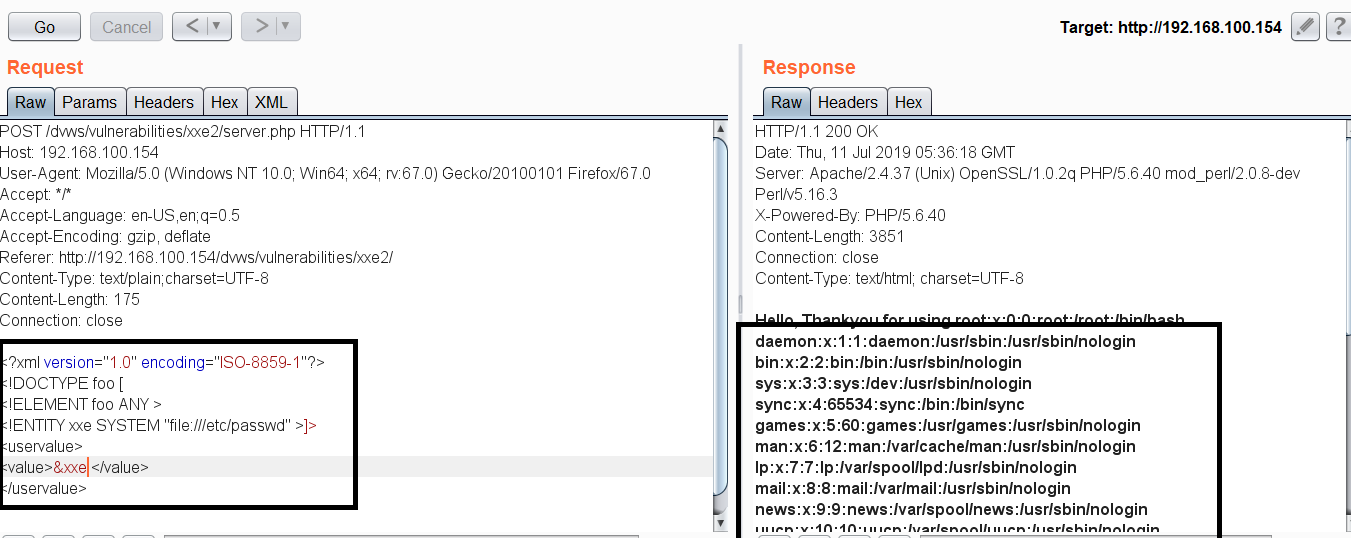Screen dimensions: 1351x538
Task: Click Content-Type: text/plain;charset=UTF-8 in request
Action: pyautogui.click(x=134, y=279)
